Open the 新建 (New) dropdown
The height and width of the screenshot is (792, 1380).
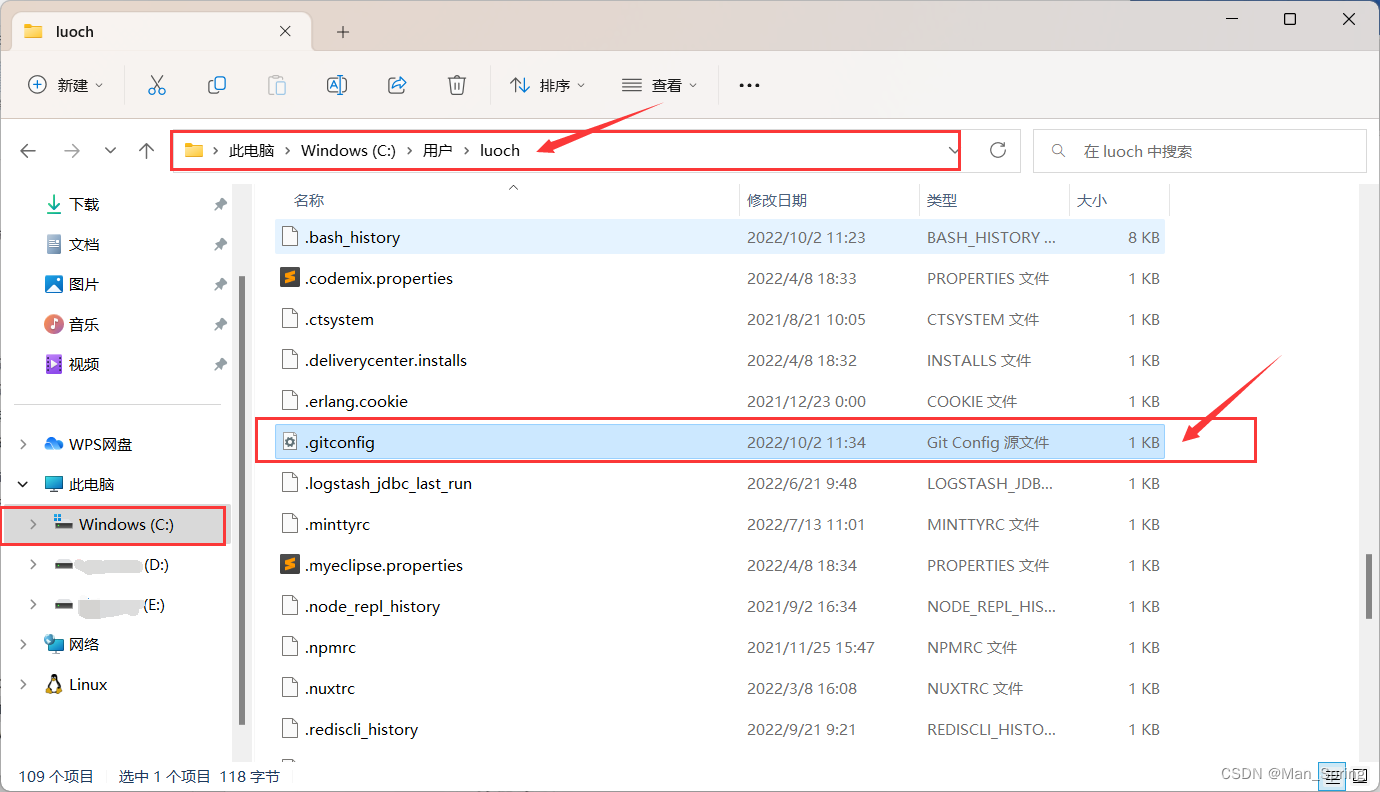pyautogui.click(x=65, y=85)
